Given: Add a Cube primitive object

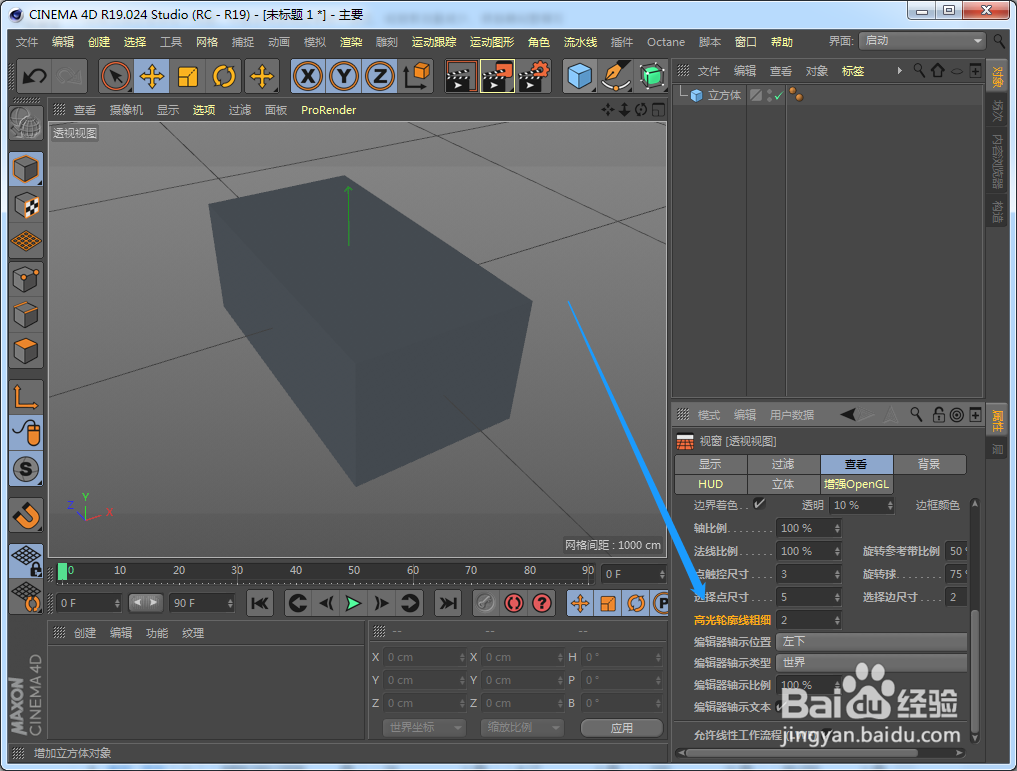Looking at the screenshot, I should pos(579,77).
